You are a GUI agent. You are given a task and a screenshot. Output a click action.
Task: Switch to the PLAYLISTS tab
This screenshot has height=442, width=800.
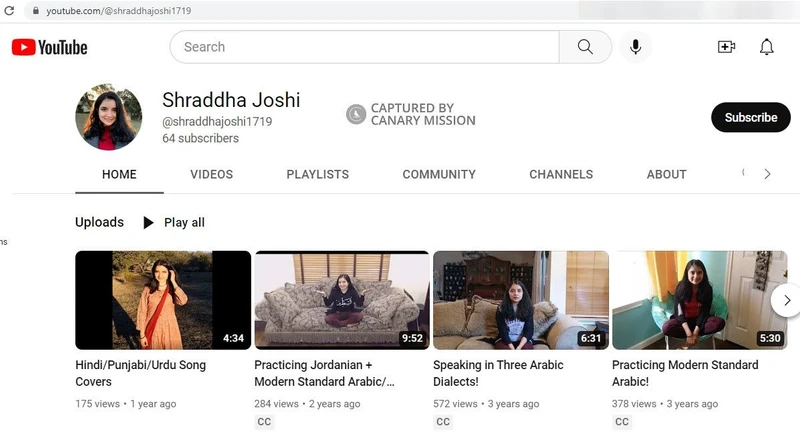[317, 175]
